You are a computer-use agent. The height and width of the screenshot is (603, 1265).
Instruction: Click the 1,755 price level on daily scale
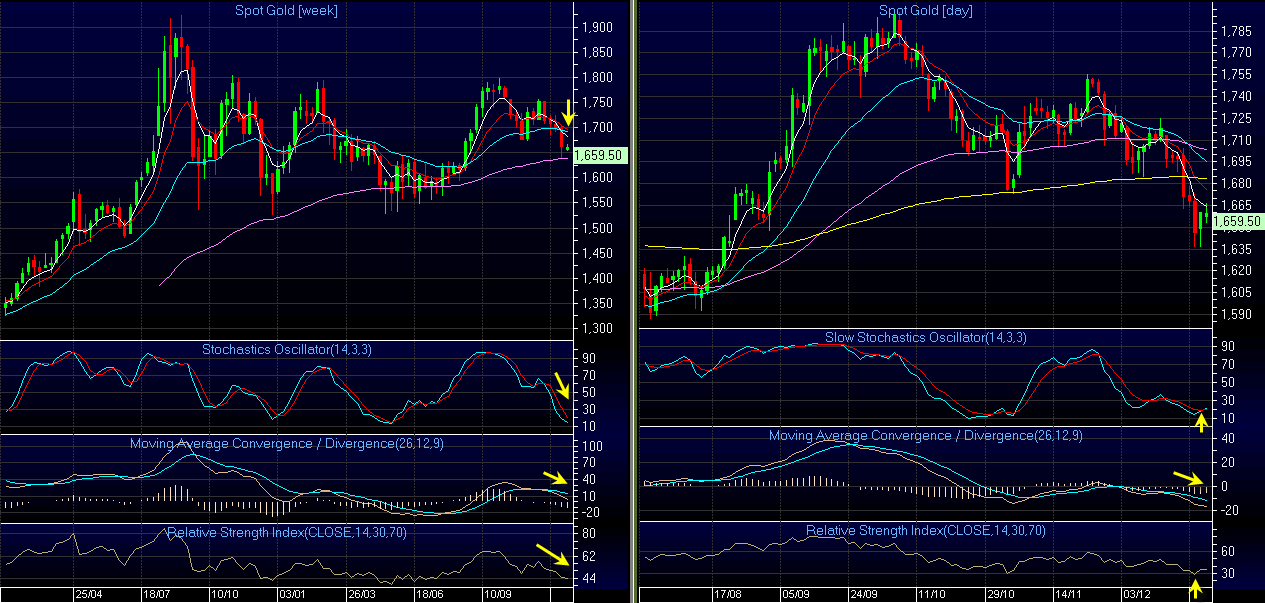[x=1236, y=74]
